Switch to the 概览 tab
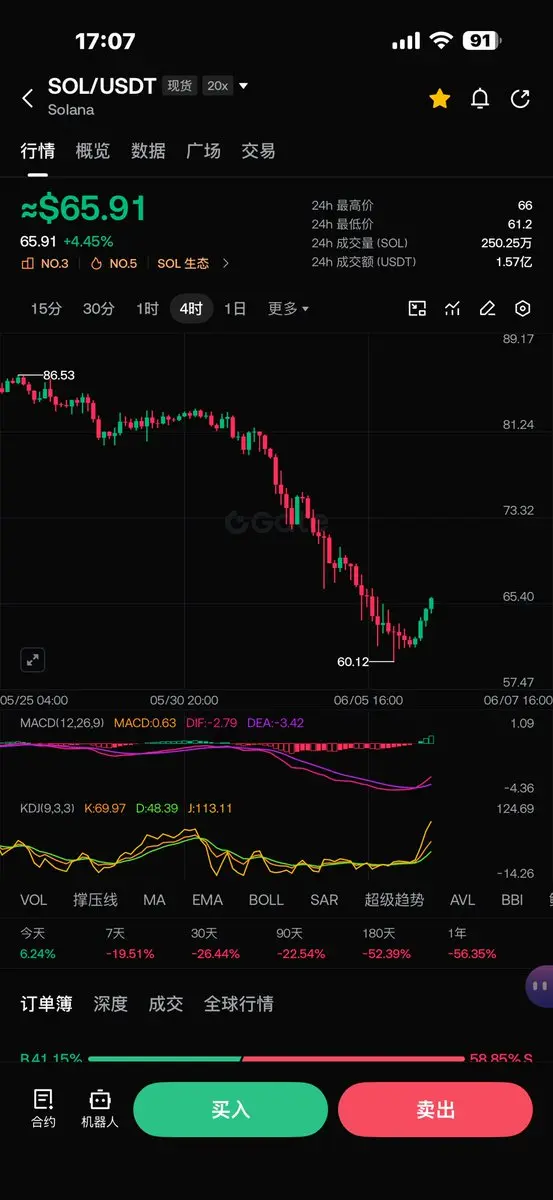 (93, 151)
